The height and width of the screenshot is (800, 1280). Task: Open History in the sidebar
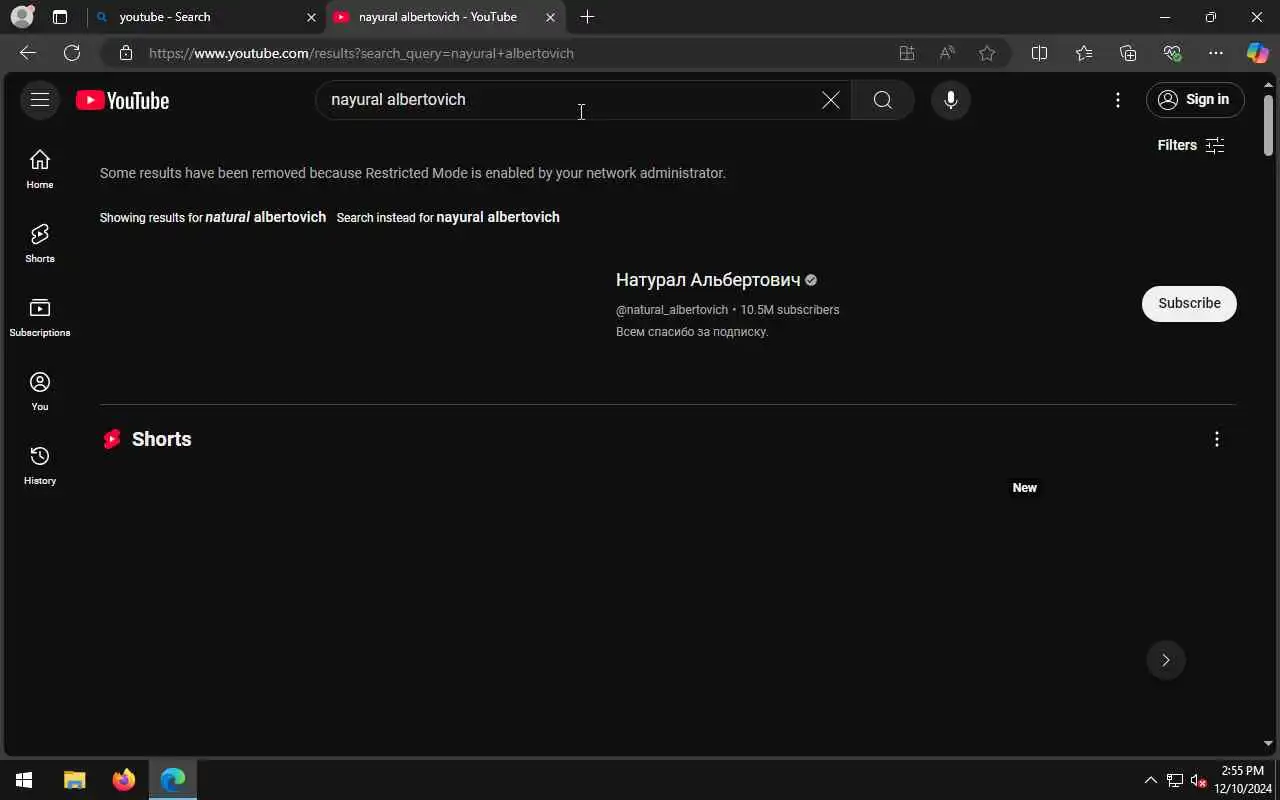coord(40,466)
